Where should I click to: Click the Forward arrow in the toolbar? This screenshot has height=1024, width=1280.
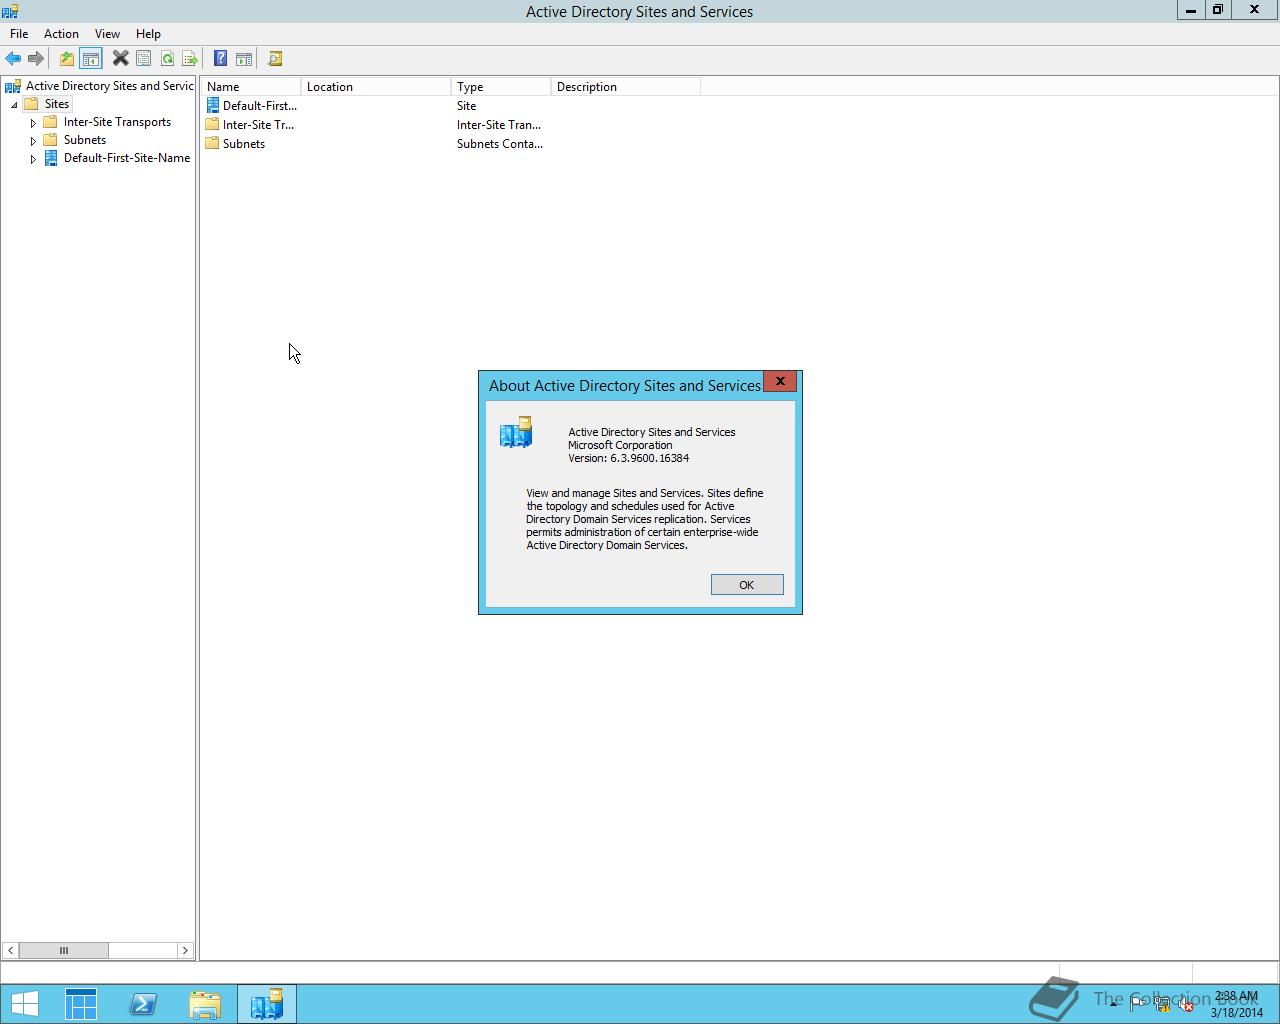[x=36, y=59]
